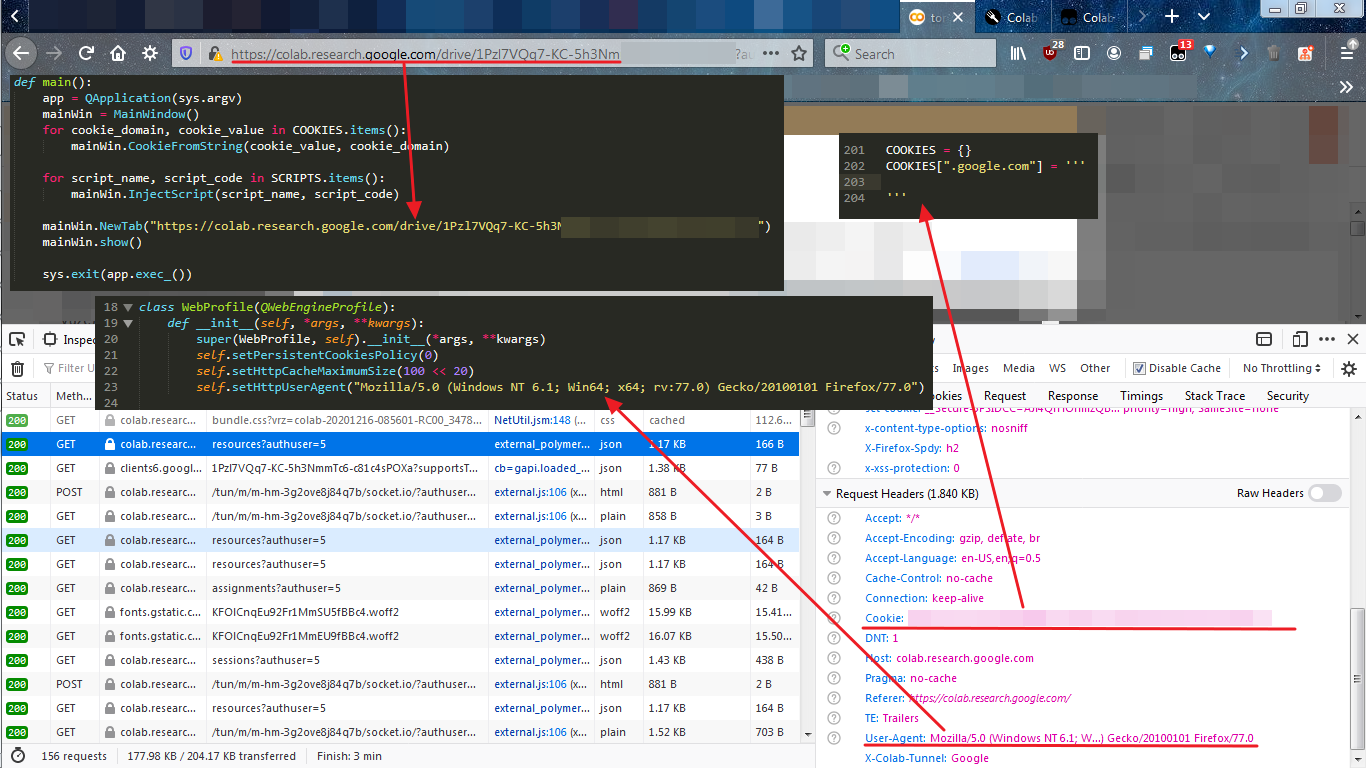Reload the page with the refresh icon
The height and width of the screenshot is (768, 1366).
point(86,54)
